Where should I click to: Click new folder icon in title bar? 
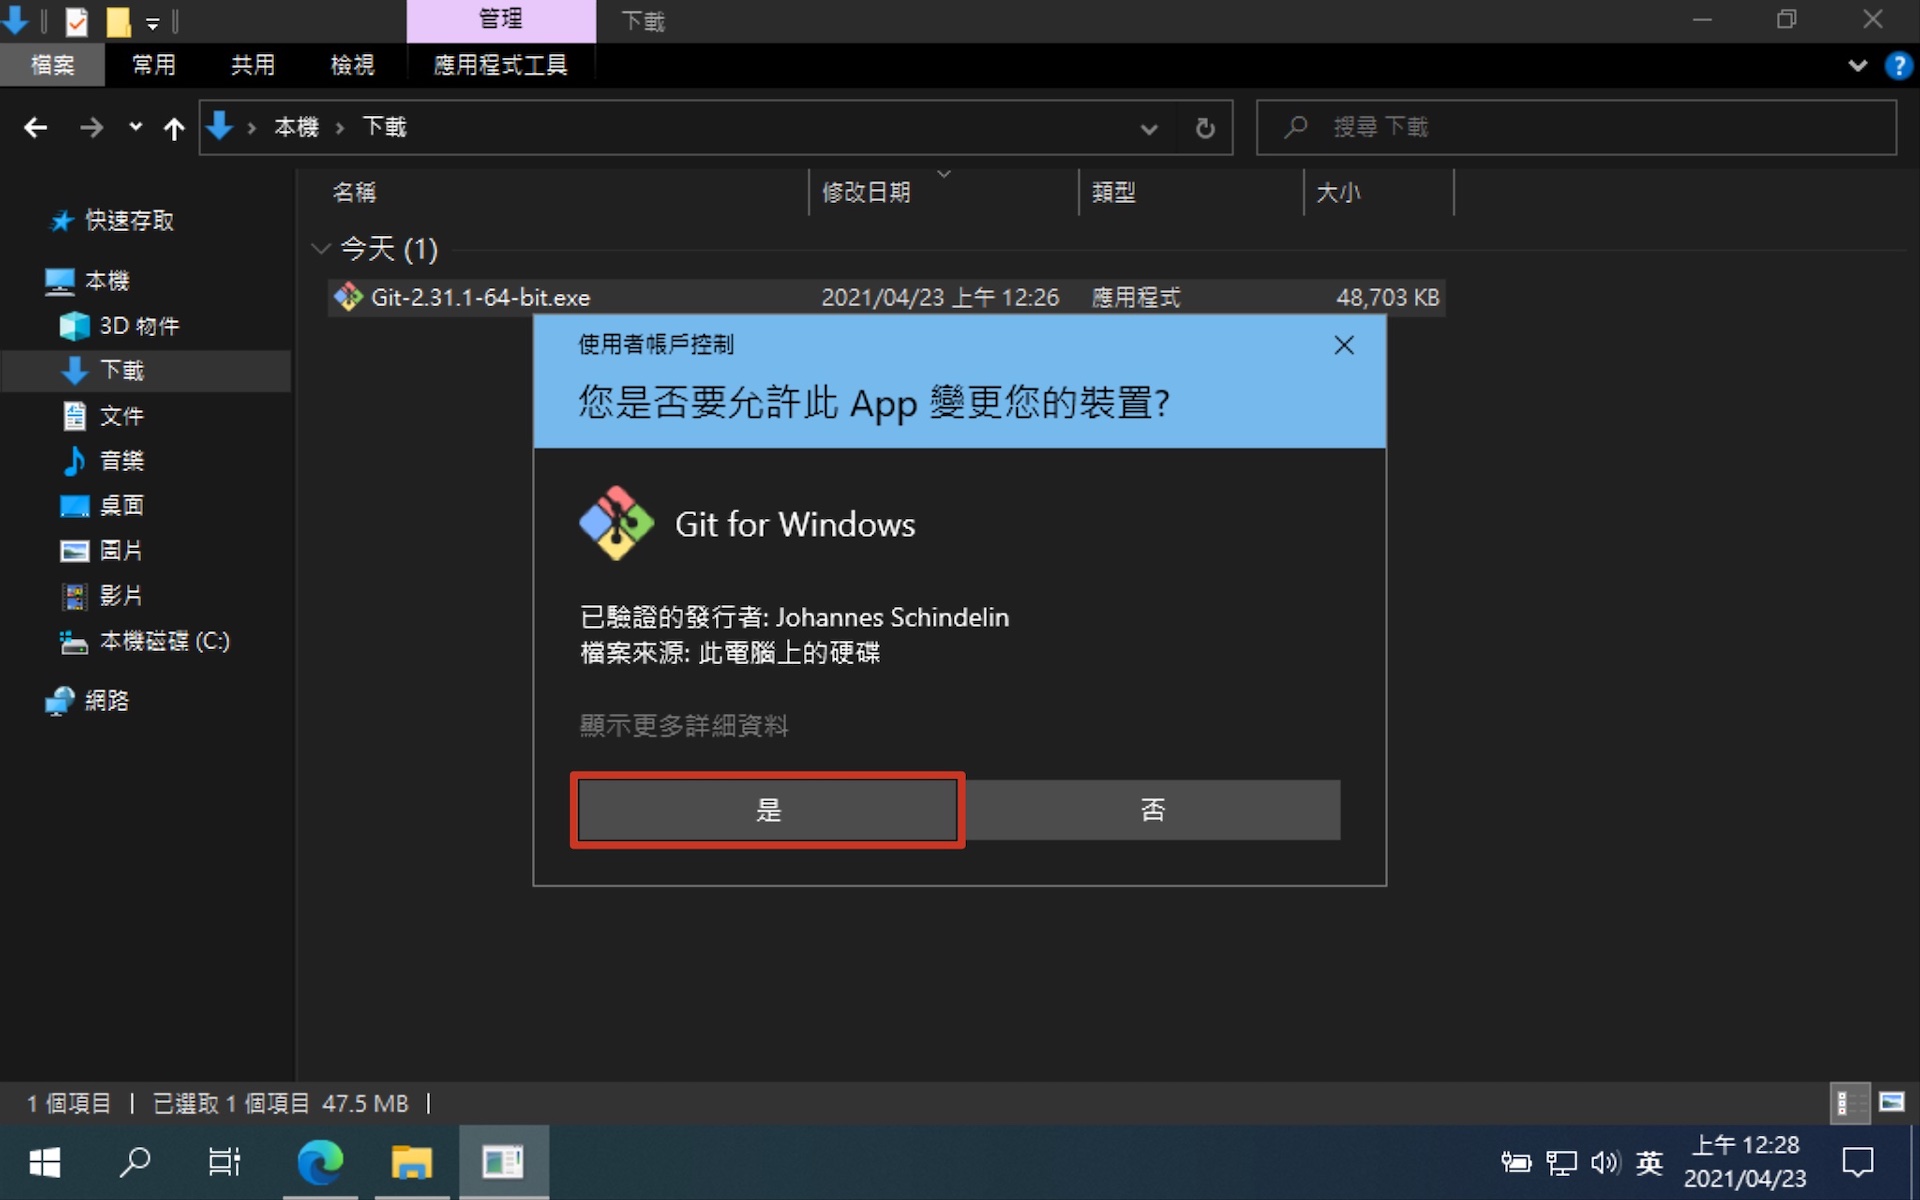coord(118,21)
